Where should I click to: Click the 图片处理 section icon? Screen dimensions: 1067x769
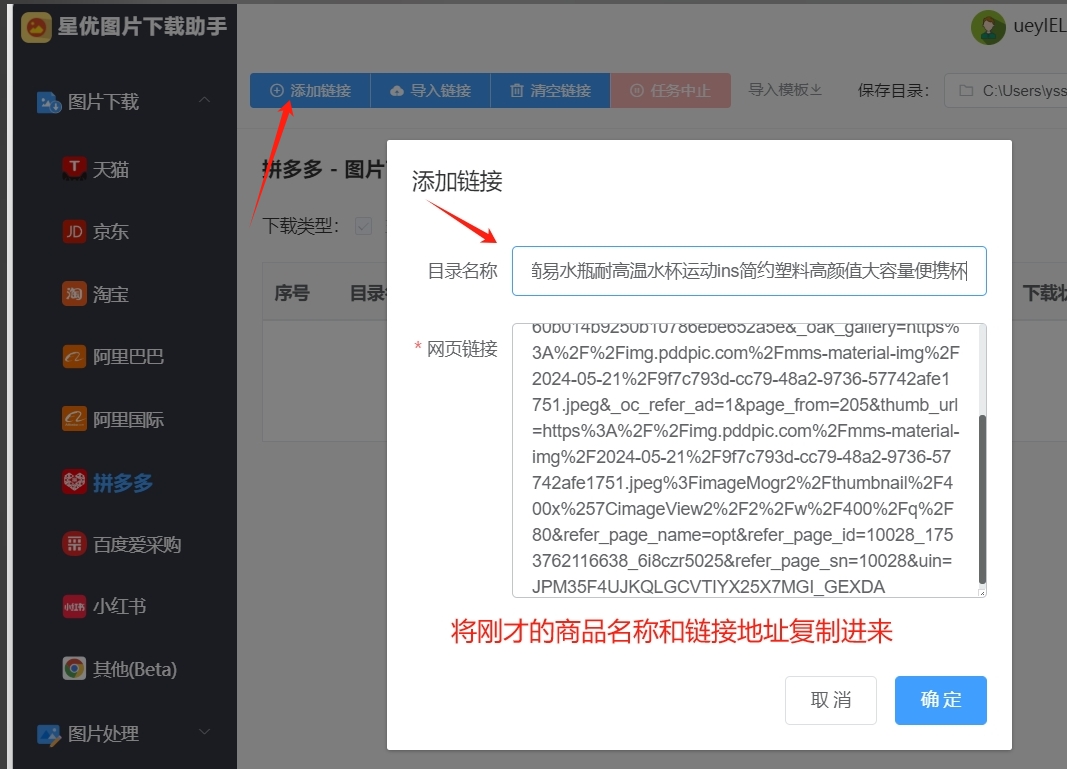coord(49,735)
